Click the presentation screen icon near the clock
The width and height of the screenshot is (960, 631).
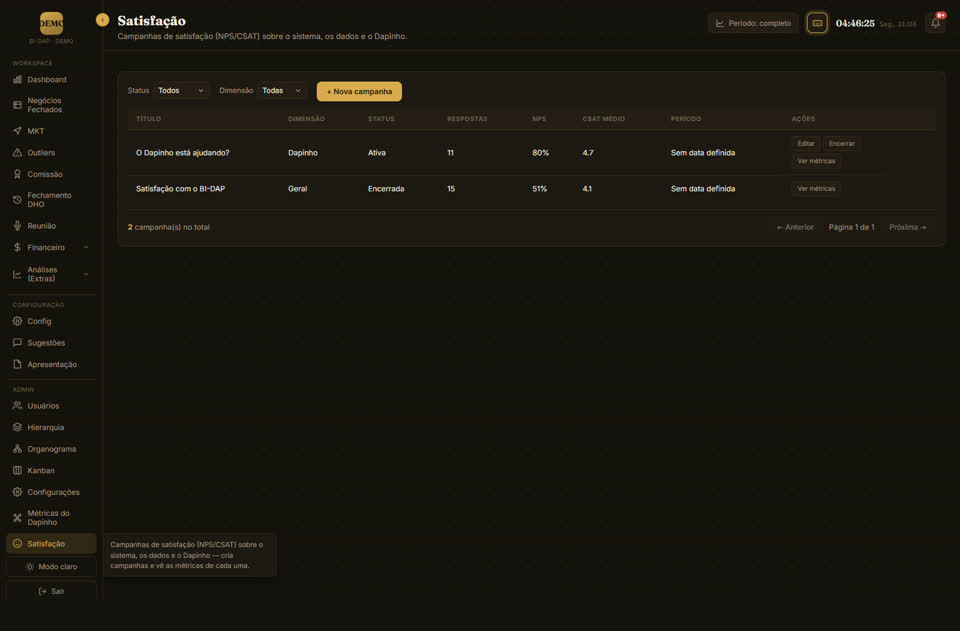click(817, 23)
